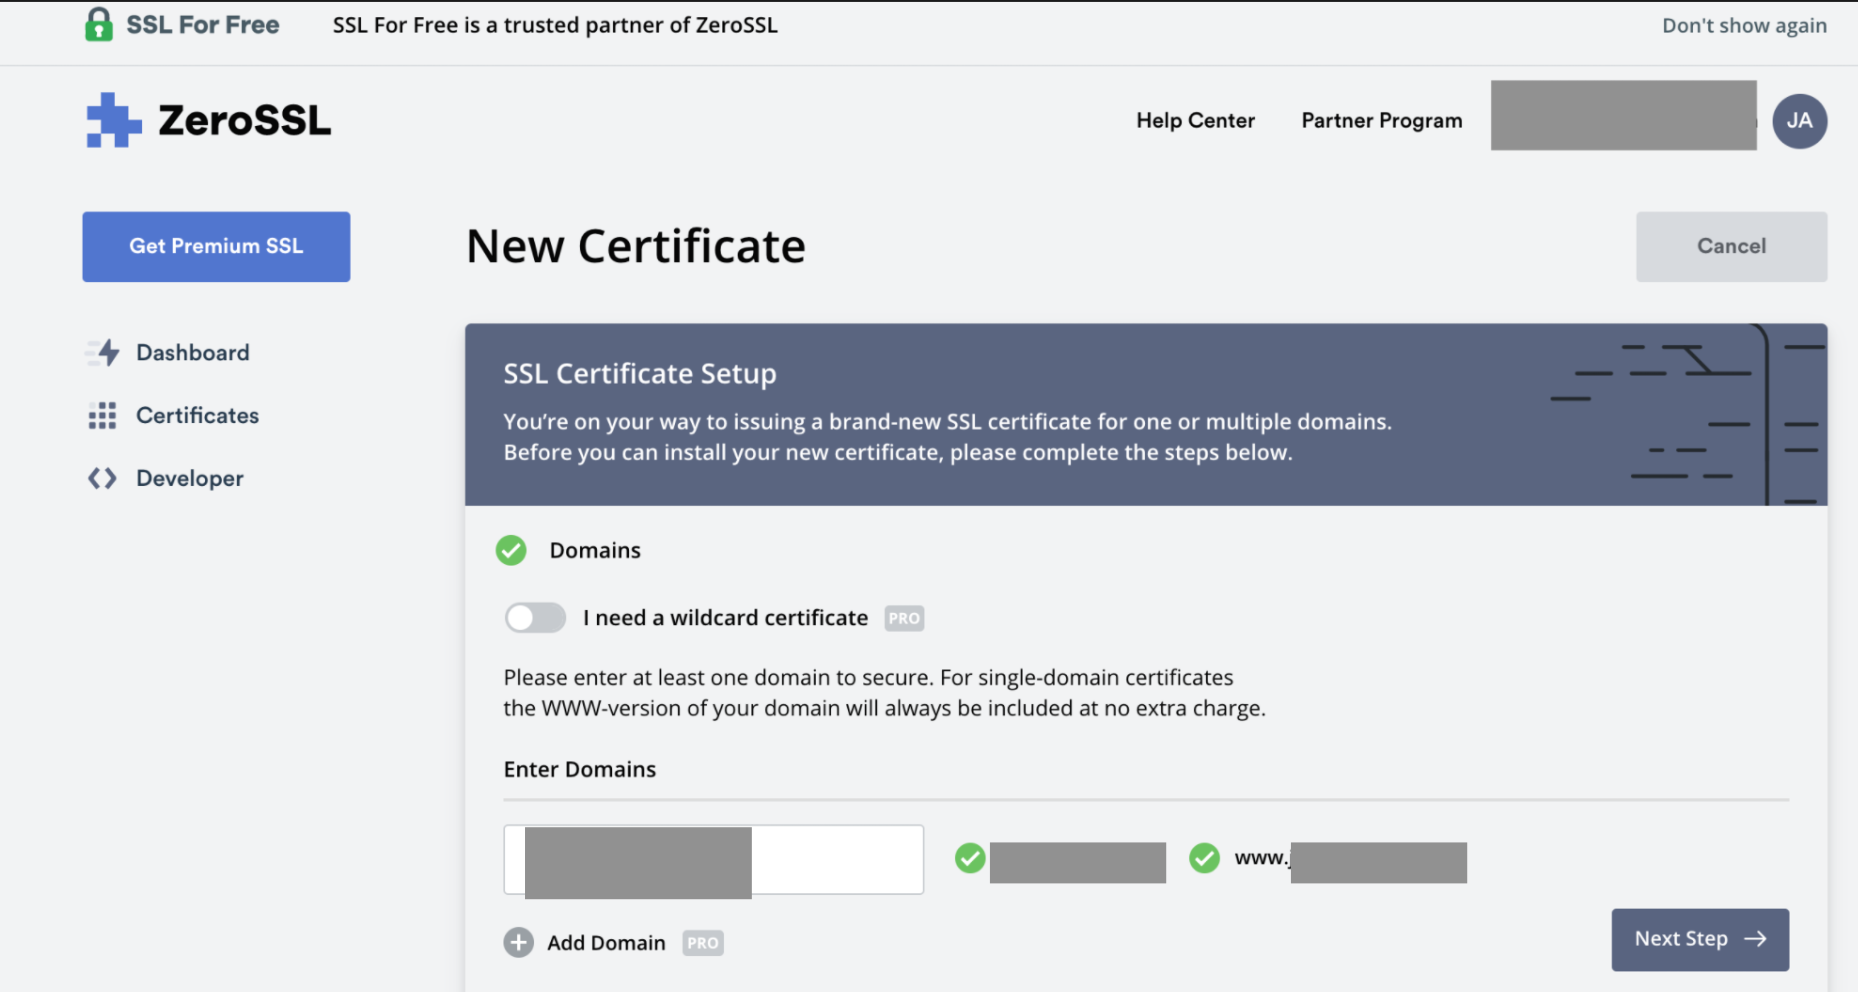The height and width of the screenshot is (992, 1858).
Task: Click 'I need a wildcard certificate' label
Action: click(725, 618)
